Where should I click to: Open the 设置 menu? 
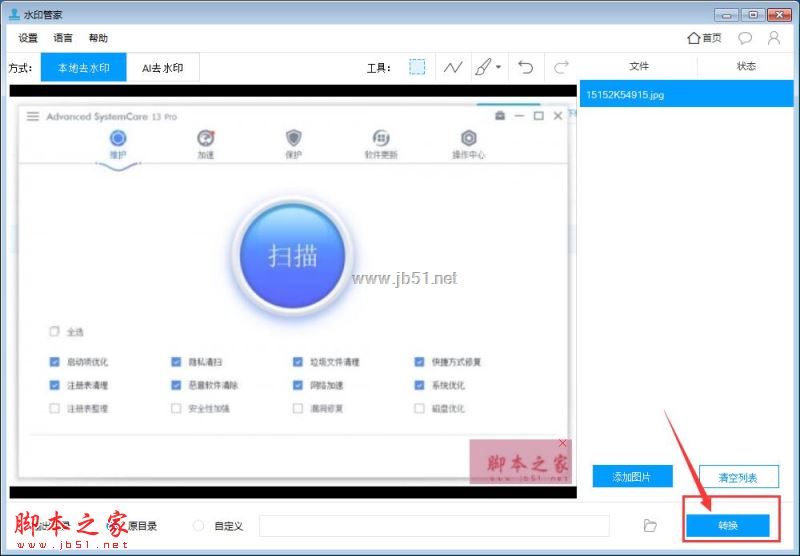tap(28, 38)
